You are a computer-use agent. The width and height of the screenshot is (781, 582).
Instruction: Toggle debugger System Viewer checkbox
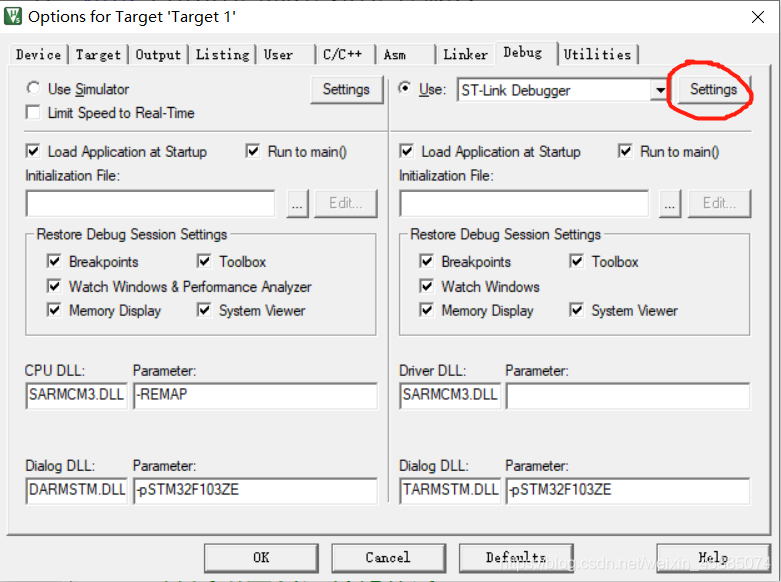point(576,310)
